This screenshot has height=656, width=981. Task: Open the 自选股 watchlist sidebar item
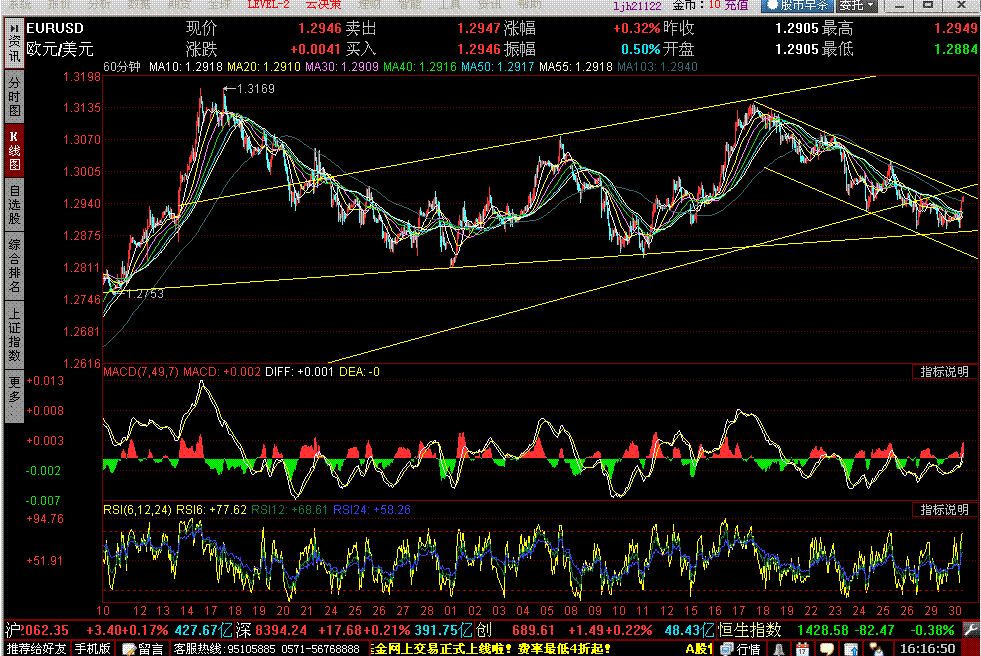(x=14, y=204)
